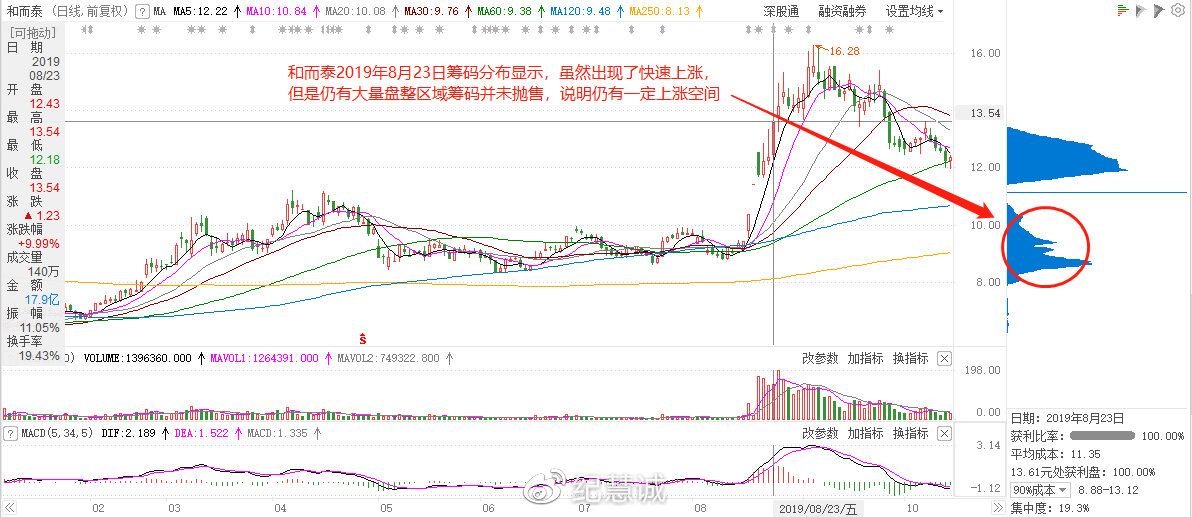1192x517 pixels.
Task: Click the gray flag icon beside the bars icon
Action: 1141,11
